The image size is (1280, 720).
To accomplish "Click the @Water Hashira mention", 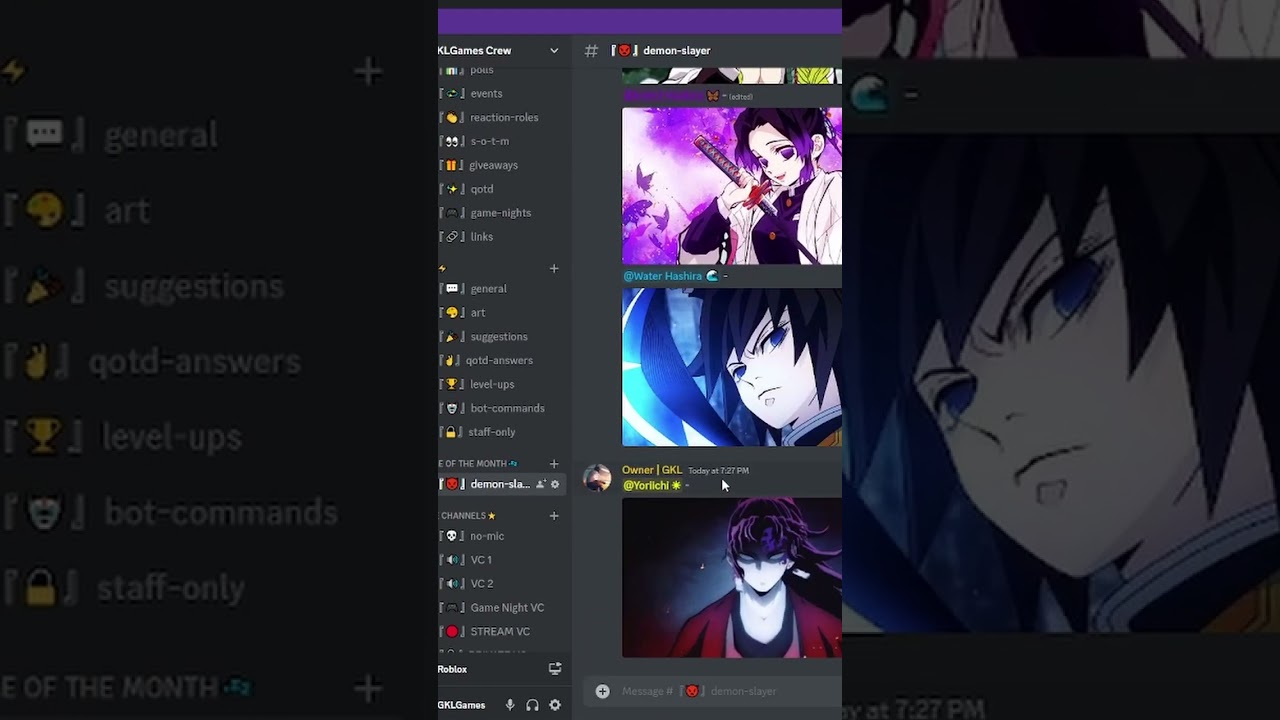I will (670, 276).
